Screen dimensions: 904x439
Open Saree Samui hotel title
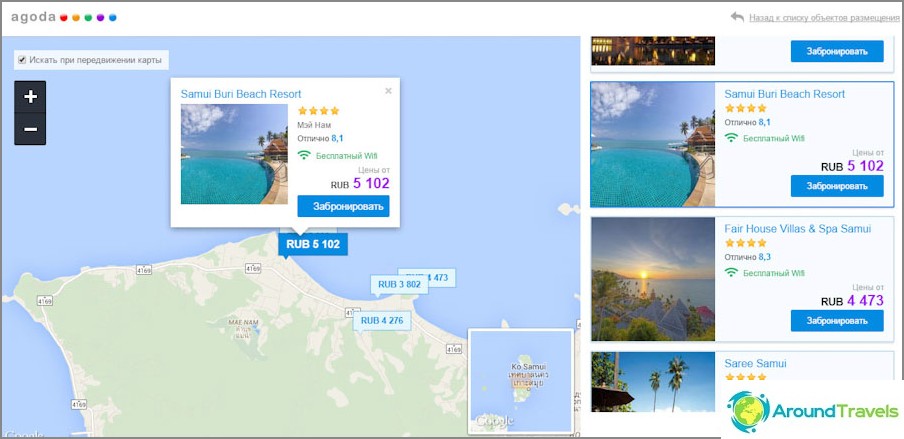(755, 363)
